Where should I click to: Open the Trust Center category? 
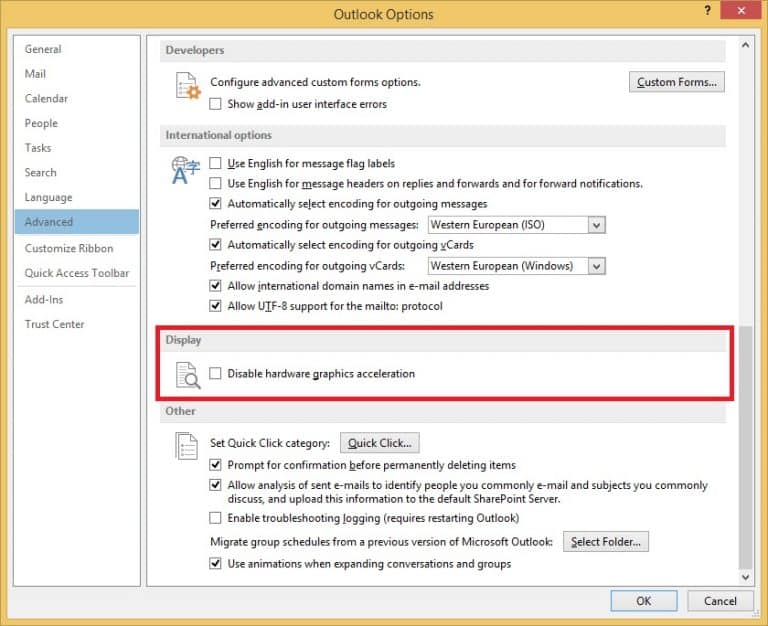coord(77,324)
